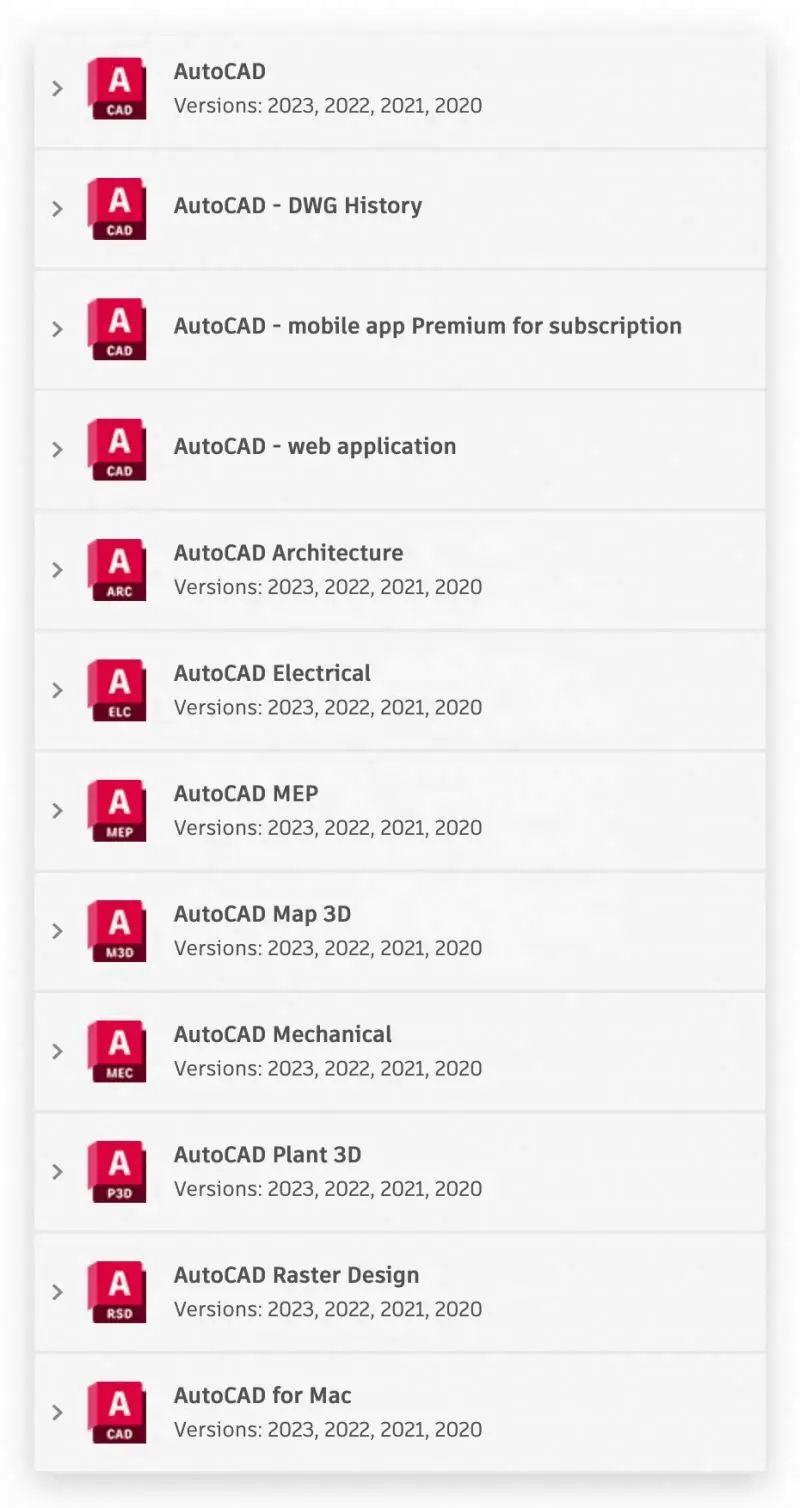Open the AutoCAD Electrical product link
This screenshot has height=1508, width=800.
(272, 673)
